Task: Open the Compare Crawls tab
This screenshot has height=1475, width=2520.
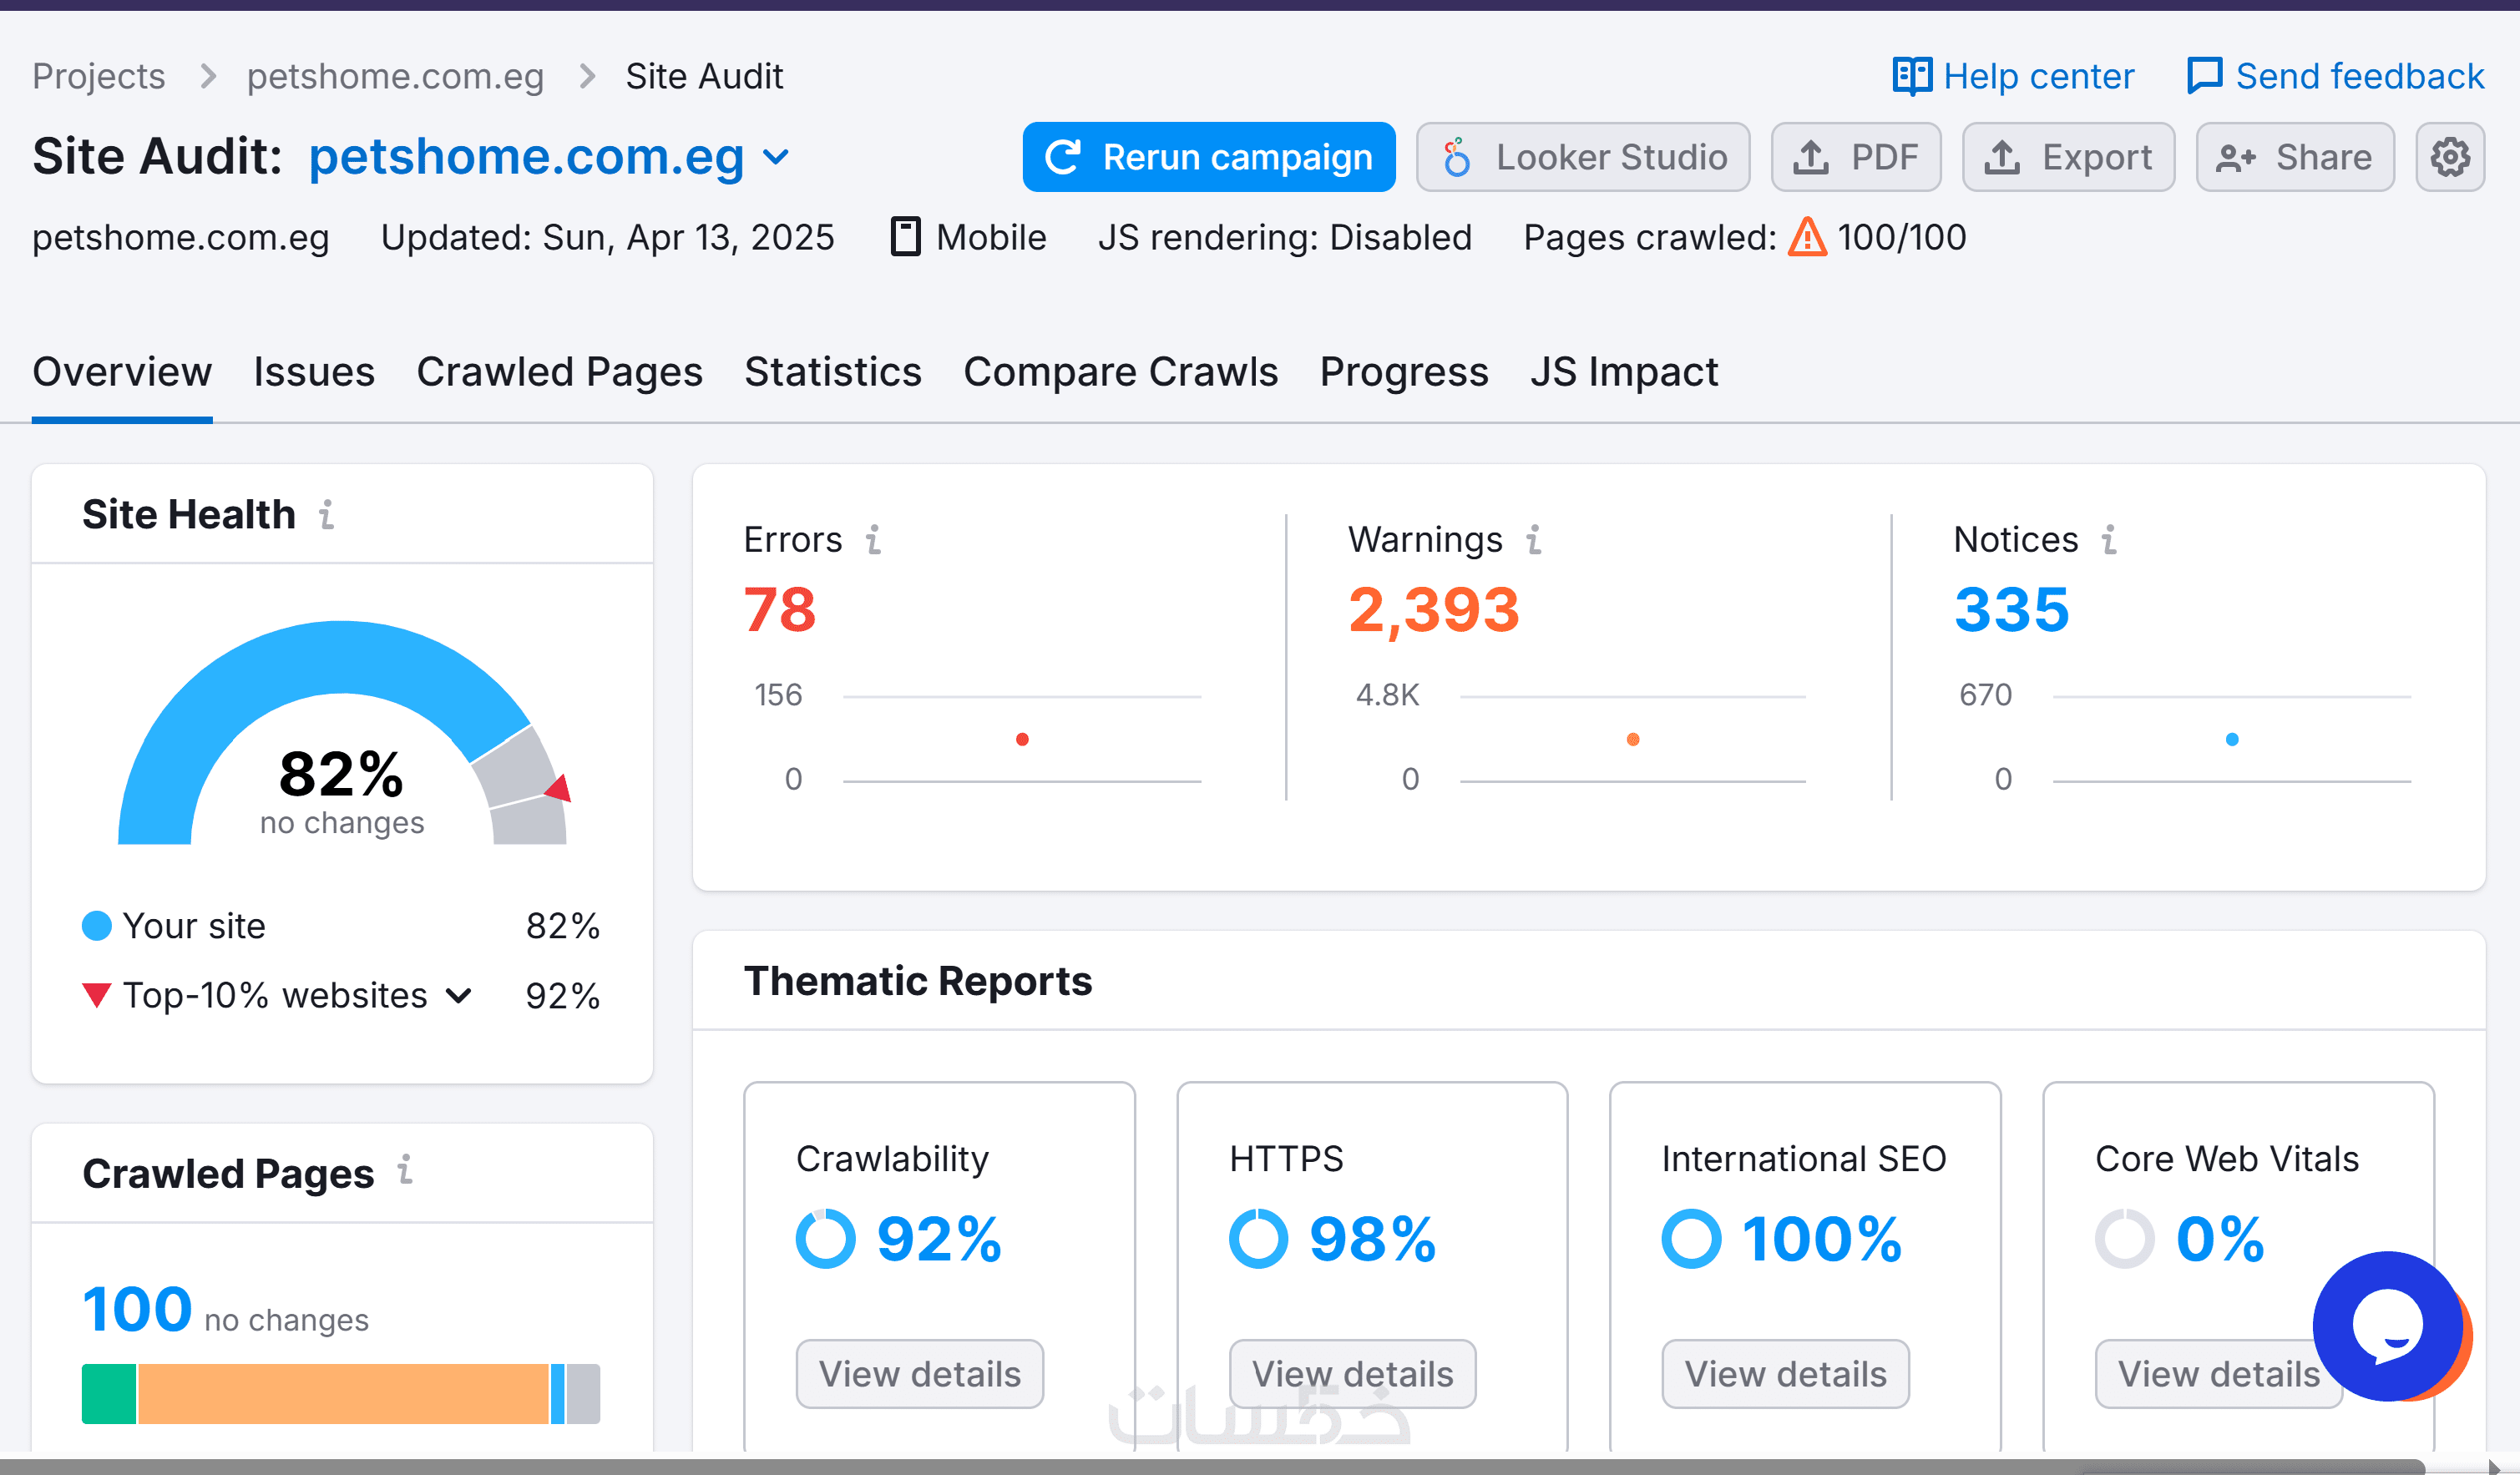Action: 1120,372
